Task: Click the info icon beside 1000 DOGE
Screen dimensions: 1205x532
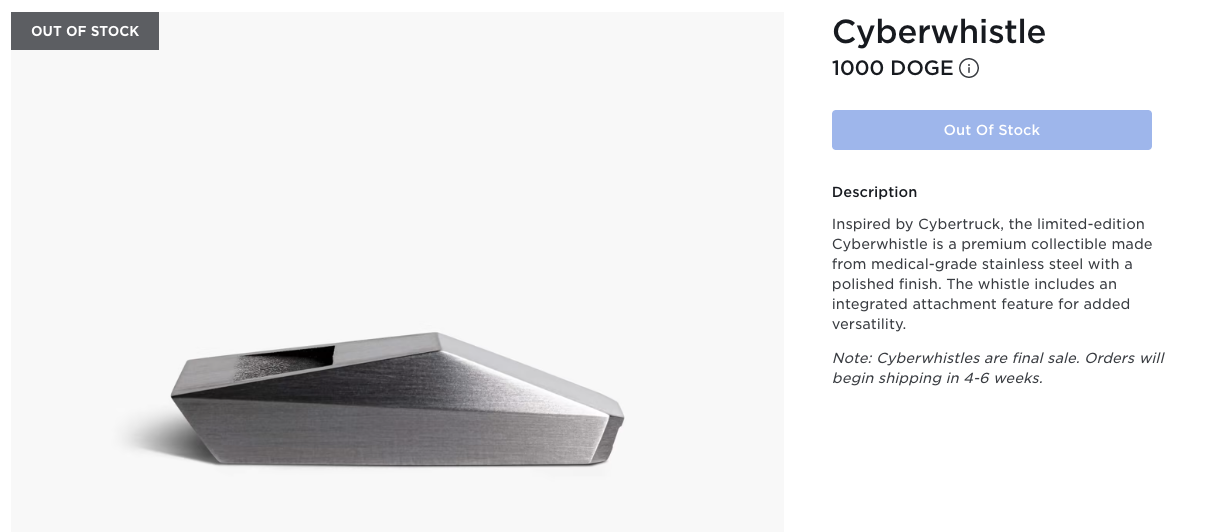Action: coord(968,69)
